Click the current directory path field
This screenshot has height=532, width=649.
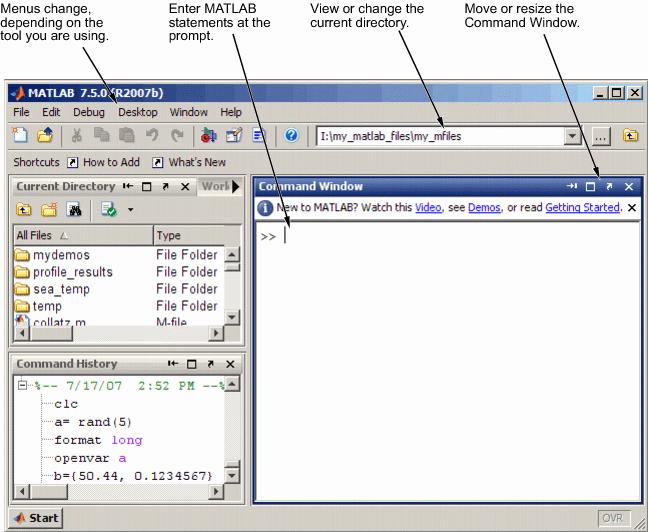[x=441, y=136]
